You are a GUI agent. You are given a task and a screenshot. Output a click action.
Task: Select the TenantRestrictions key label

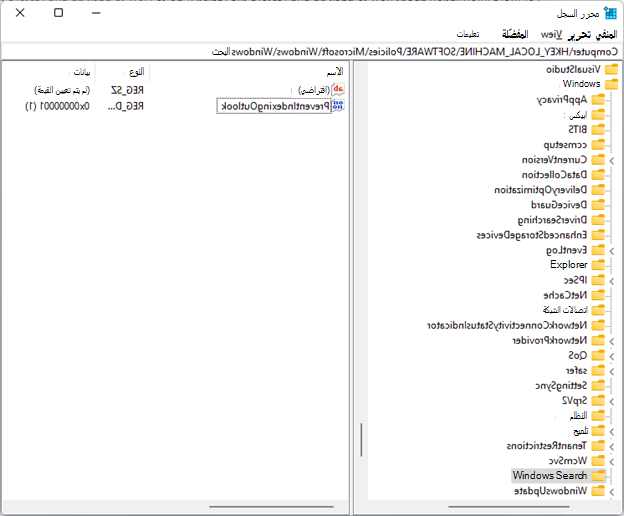click(x=547, y=446)
